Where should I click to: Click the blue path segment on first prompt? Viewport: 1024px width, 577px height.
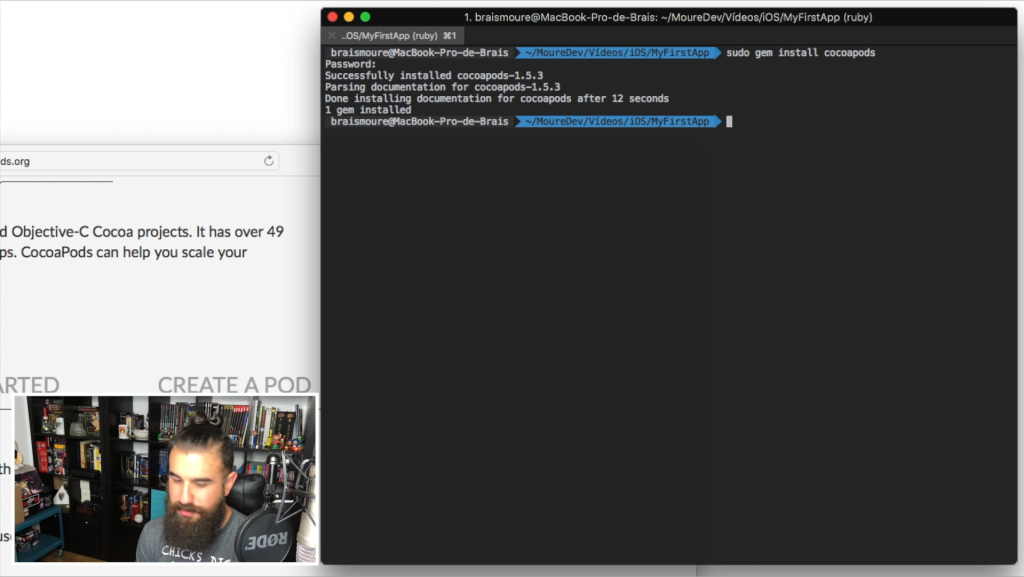[616, 52]
